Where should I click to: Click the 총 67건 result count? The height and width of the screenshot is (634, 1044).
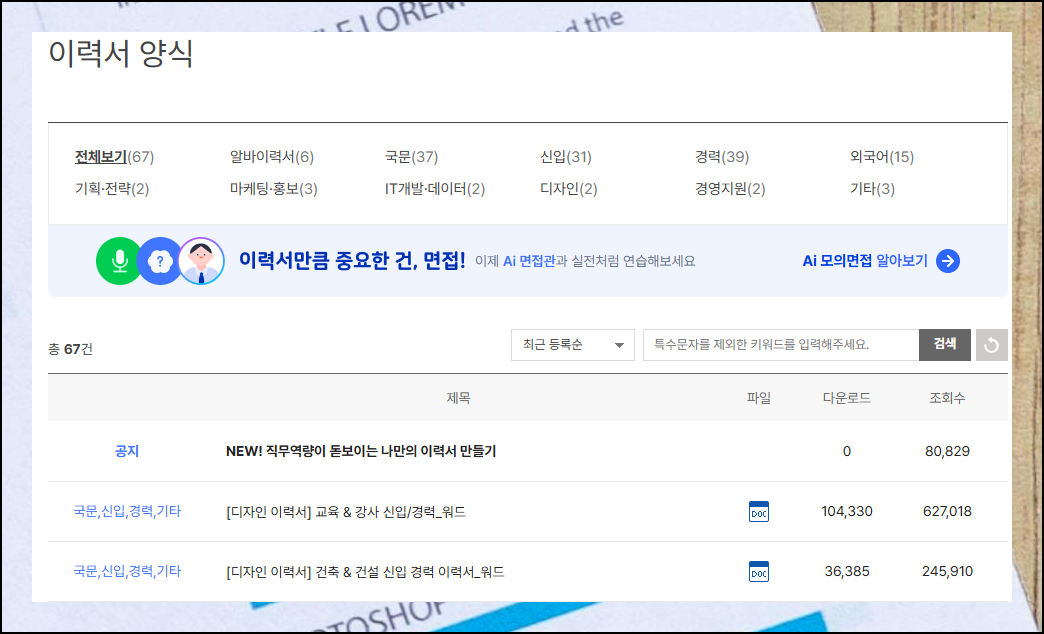coord(71,349)
